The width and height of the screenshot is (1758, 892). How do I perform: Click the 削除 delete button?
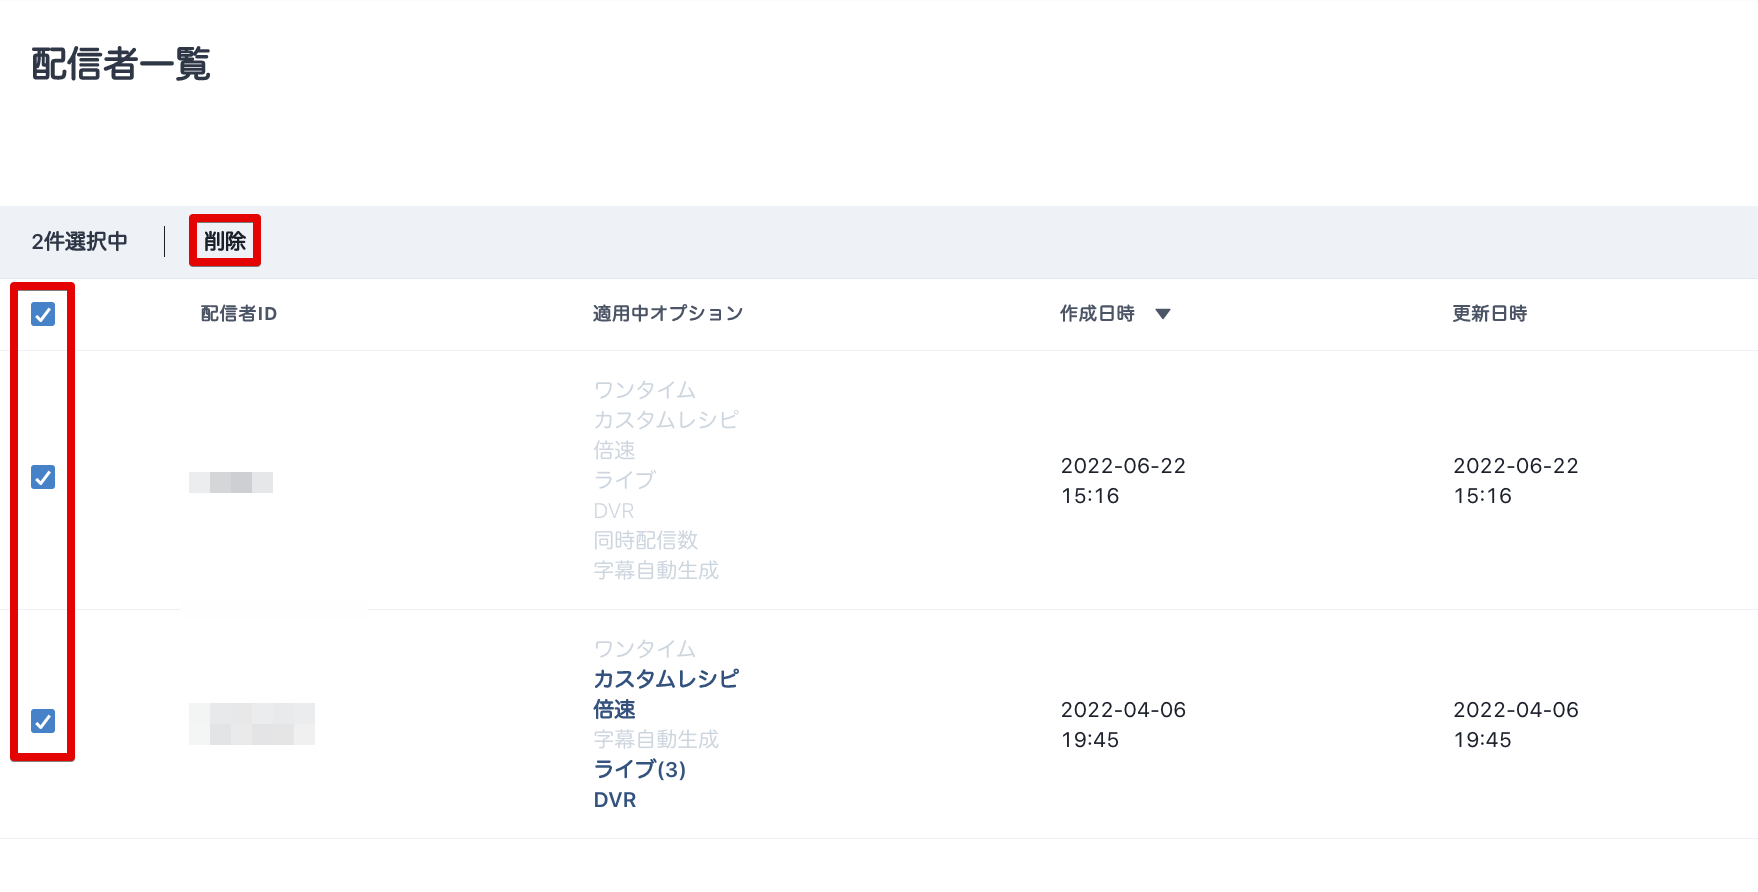pyautogui.click(x=224, y=240)
